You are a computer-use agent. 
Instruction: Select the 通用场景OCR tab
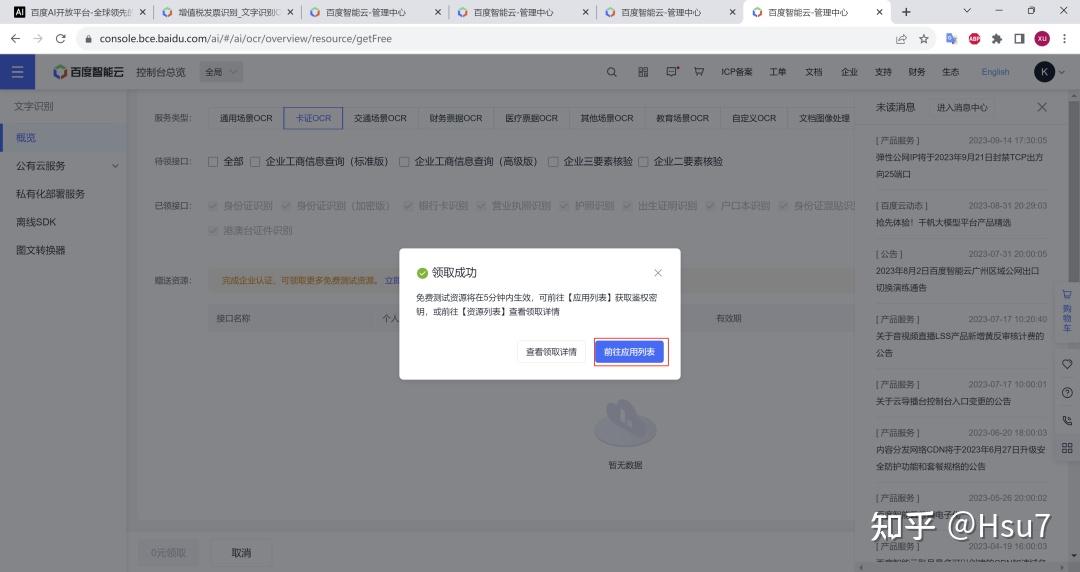(246, 118)
